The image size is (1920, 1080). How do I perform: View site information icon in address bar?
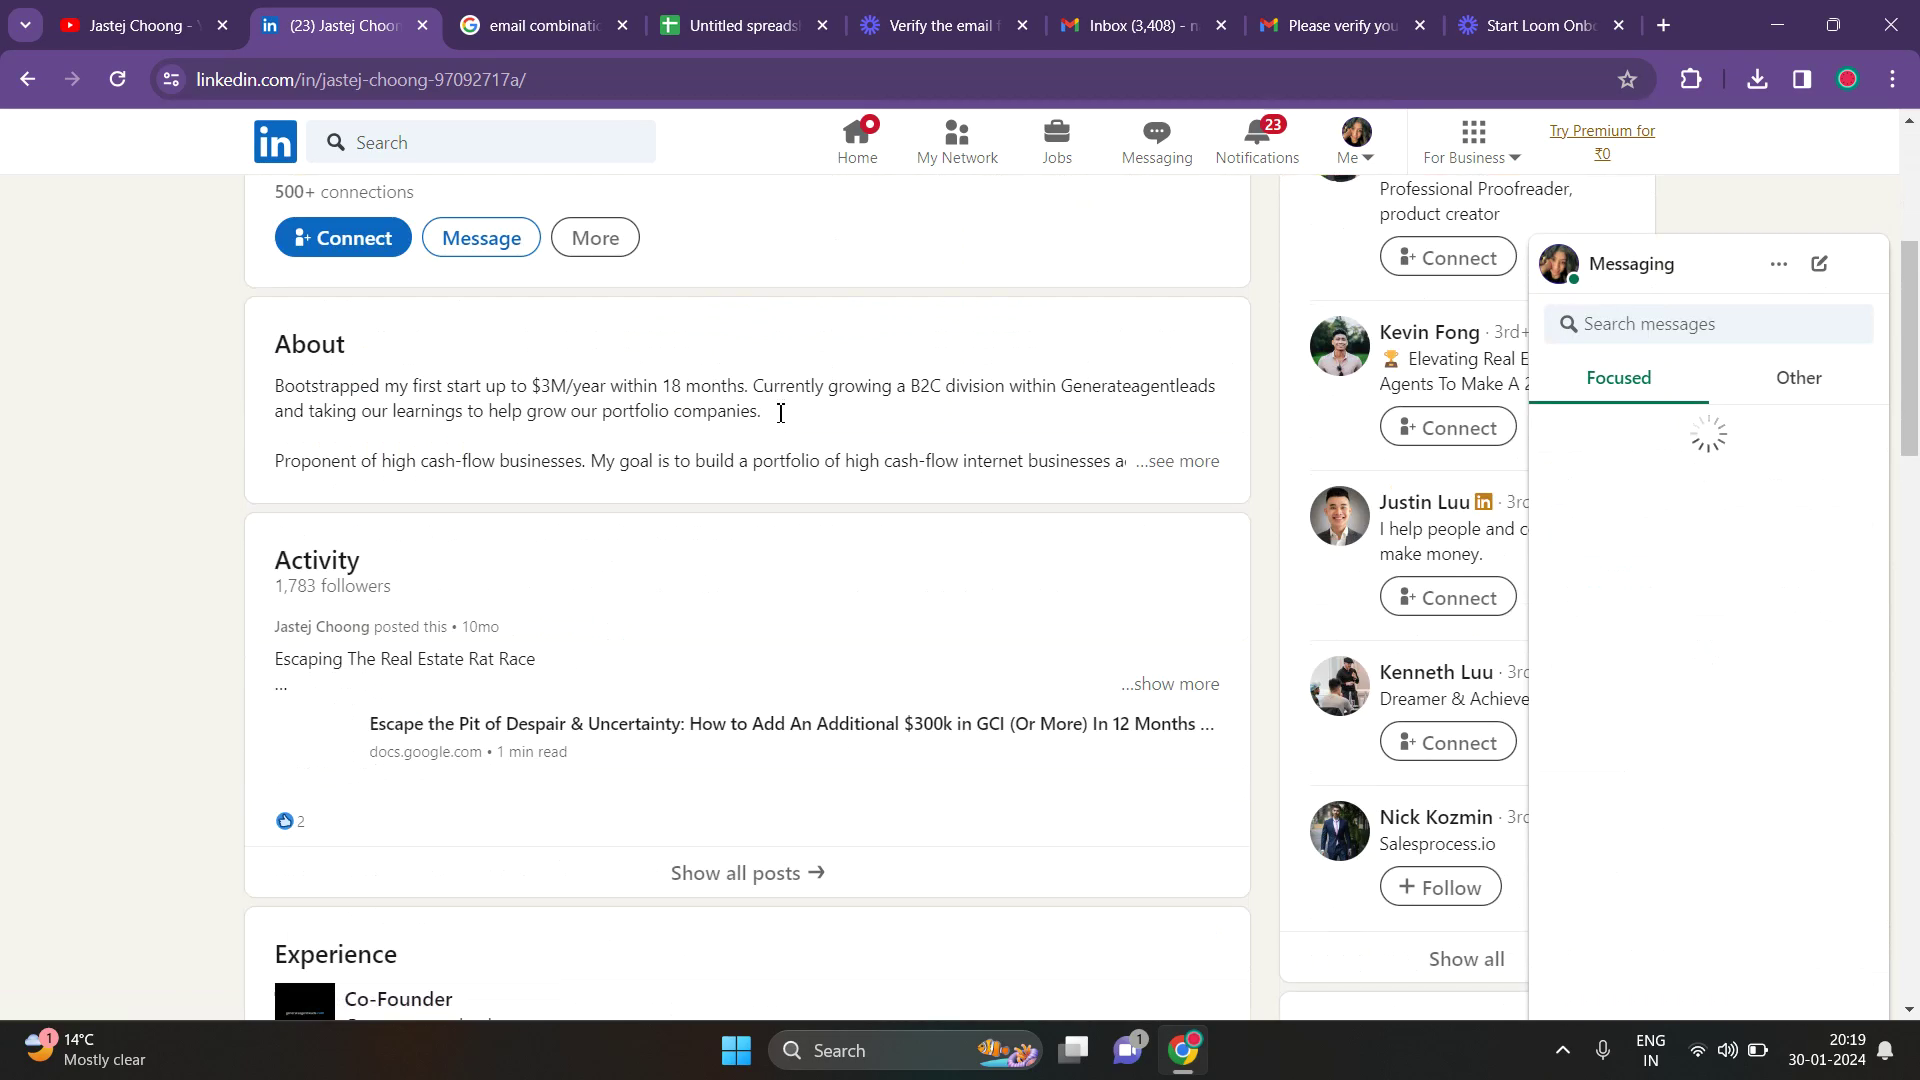click(171, 80)
